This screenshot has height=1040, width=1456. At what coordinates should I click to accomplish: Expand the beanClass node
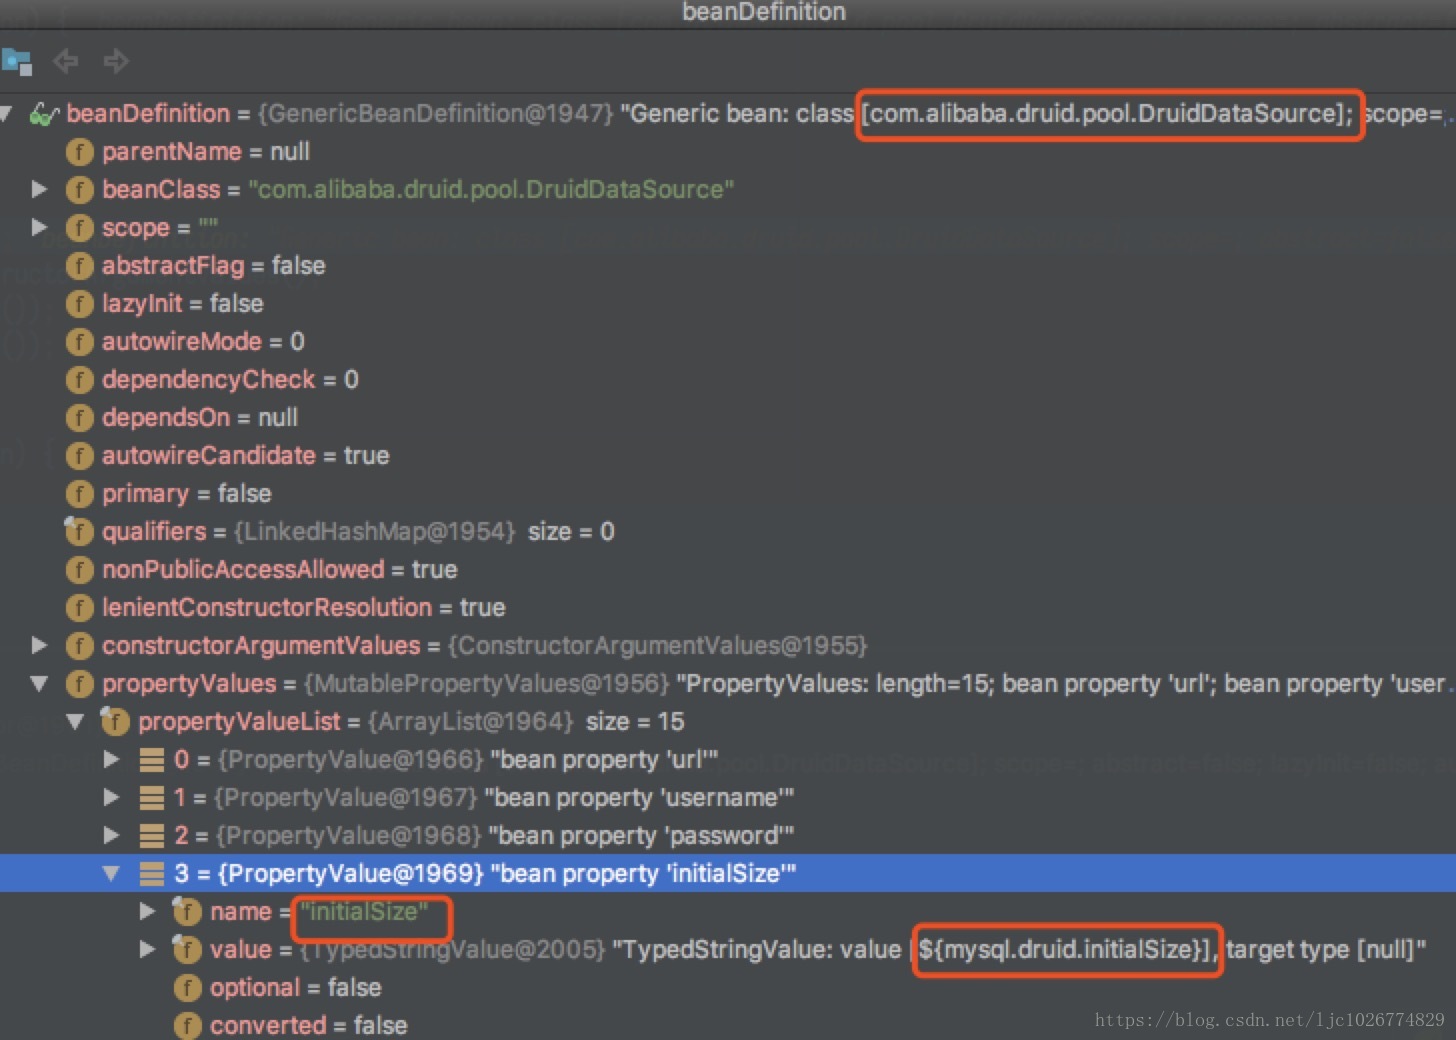click(x=39, y=189)
